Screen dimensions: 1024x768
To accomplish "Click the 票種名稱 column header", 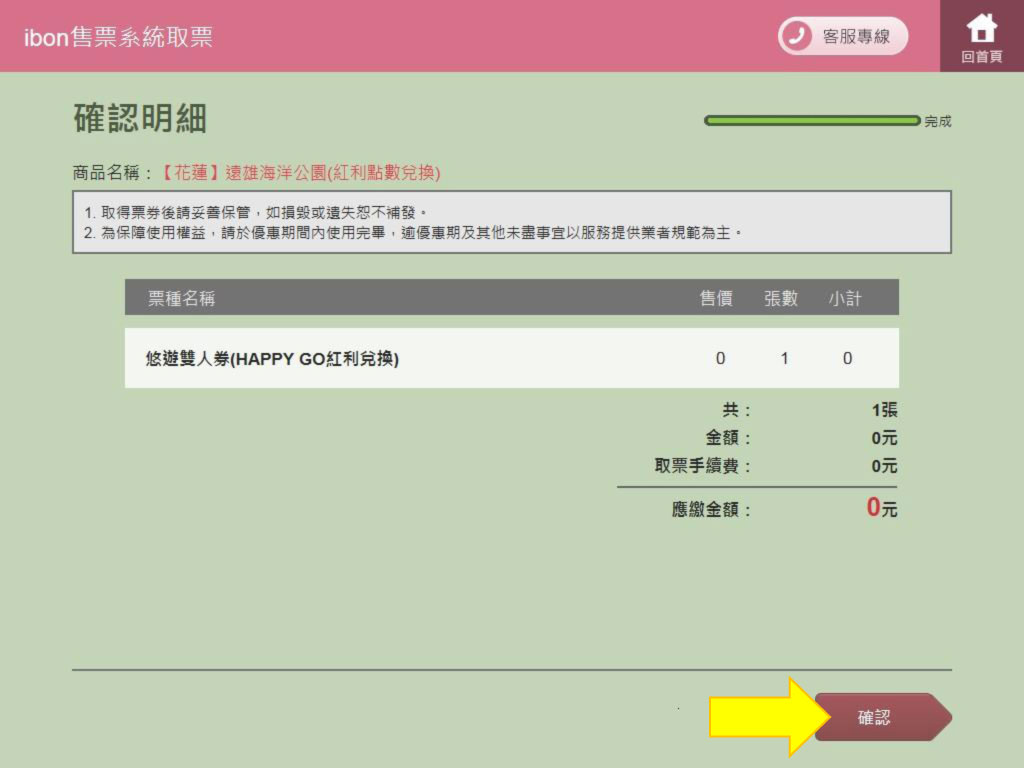I will 182,298.
